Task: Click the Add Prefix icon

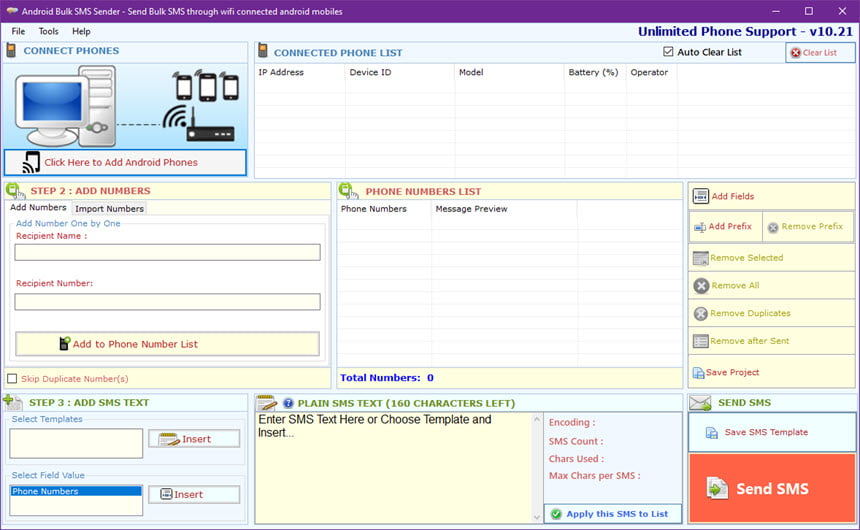Action: click(x=700, y=227)
